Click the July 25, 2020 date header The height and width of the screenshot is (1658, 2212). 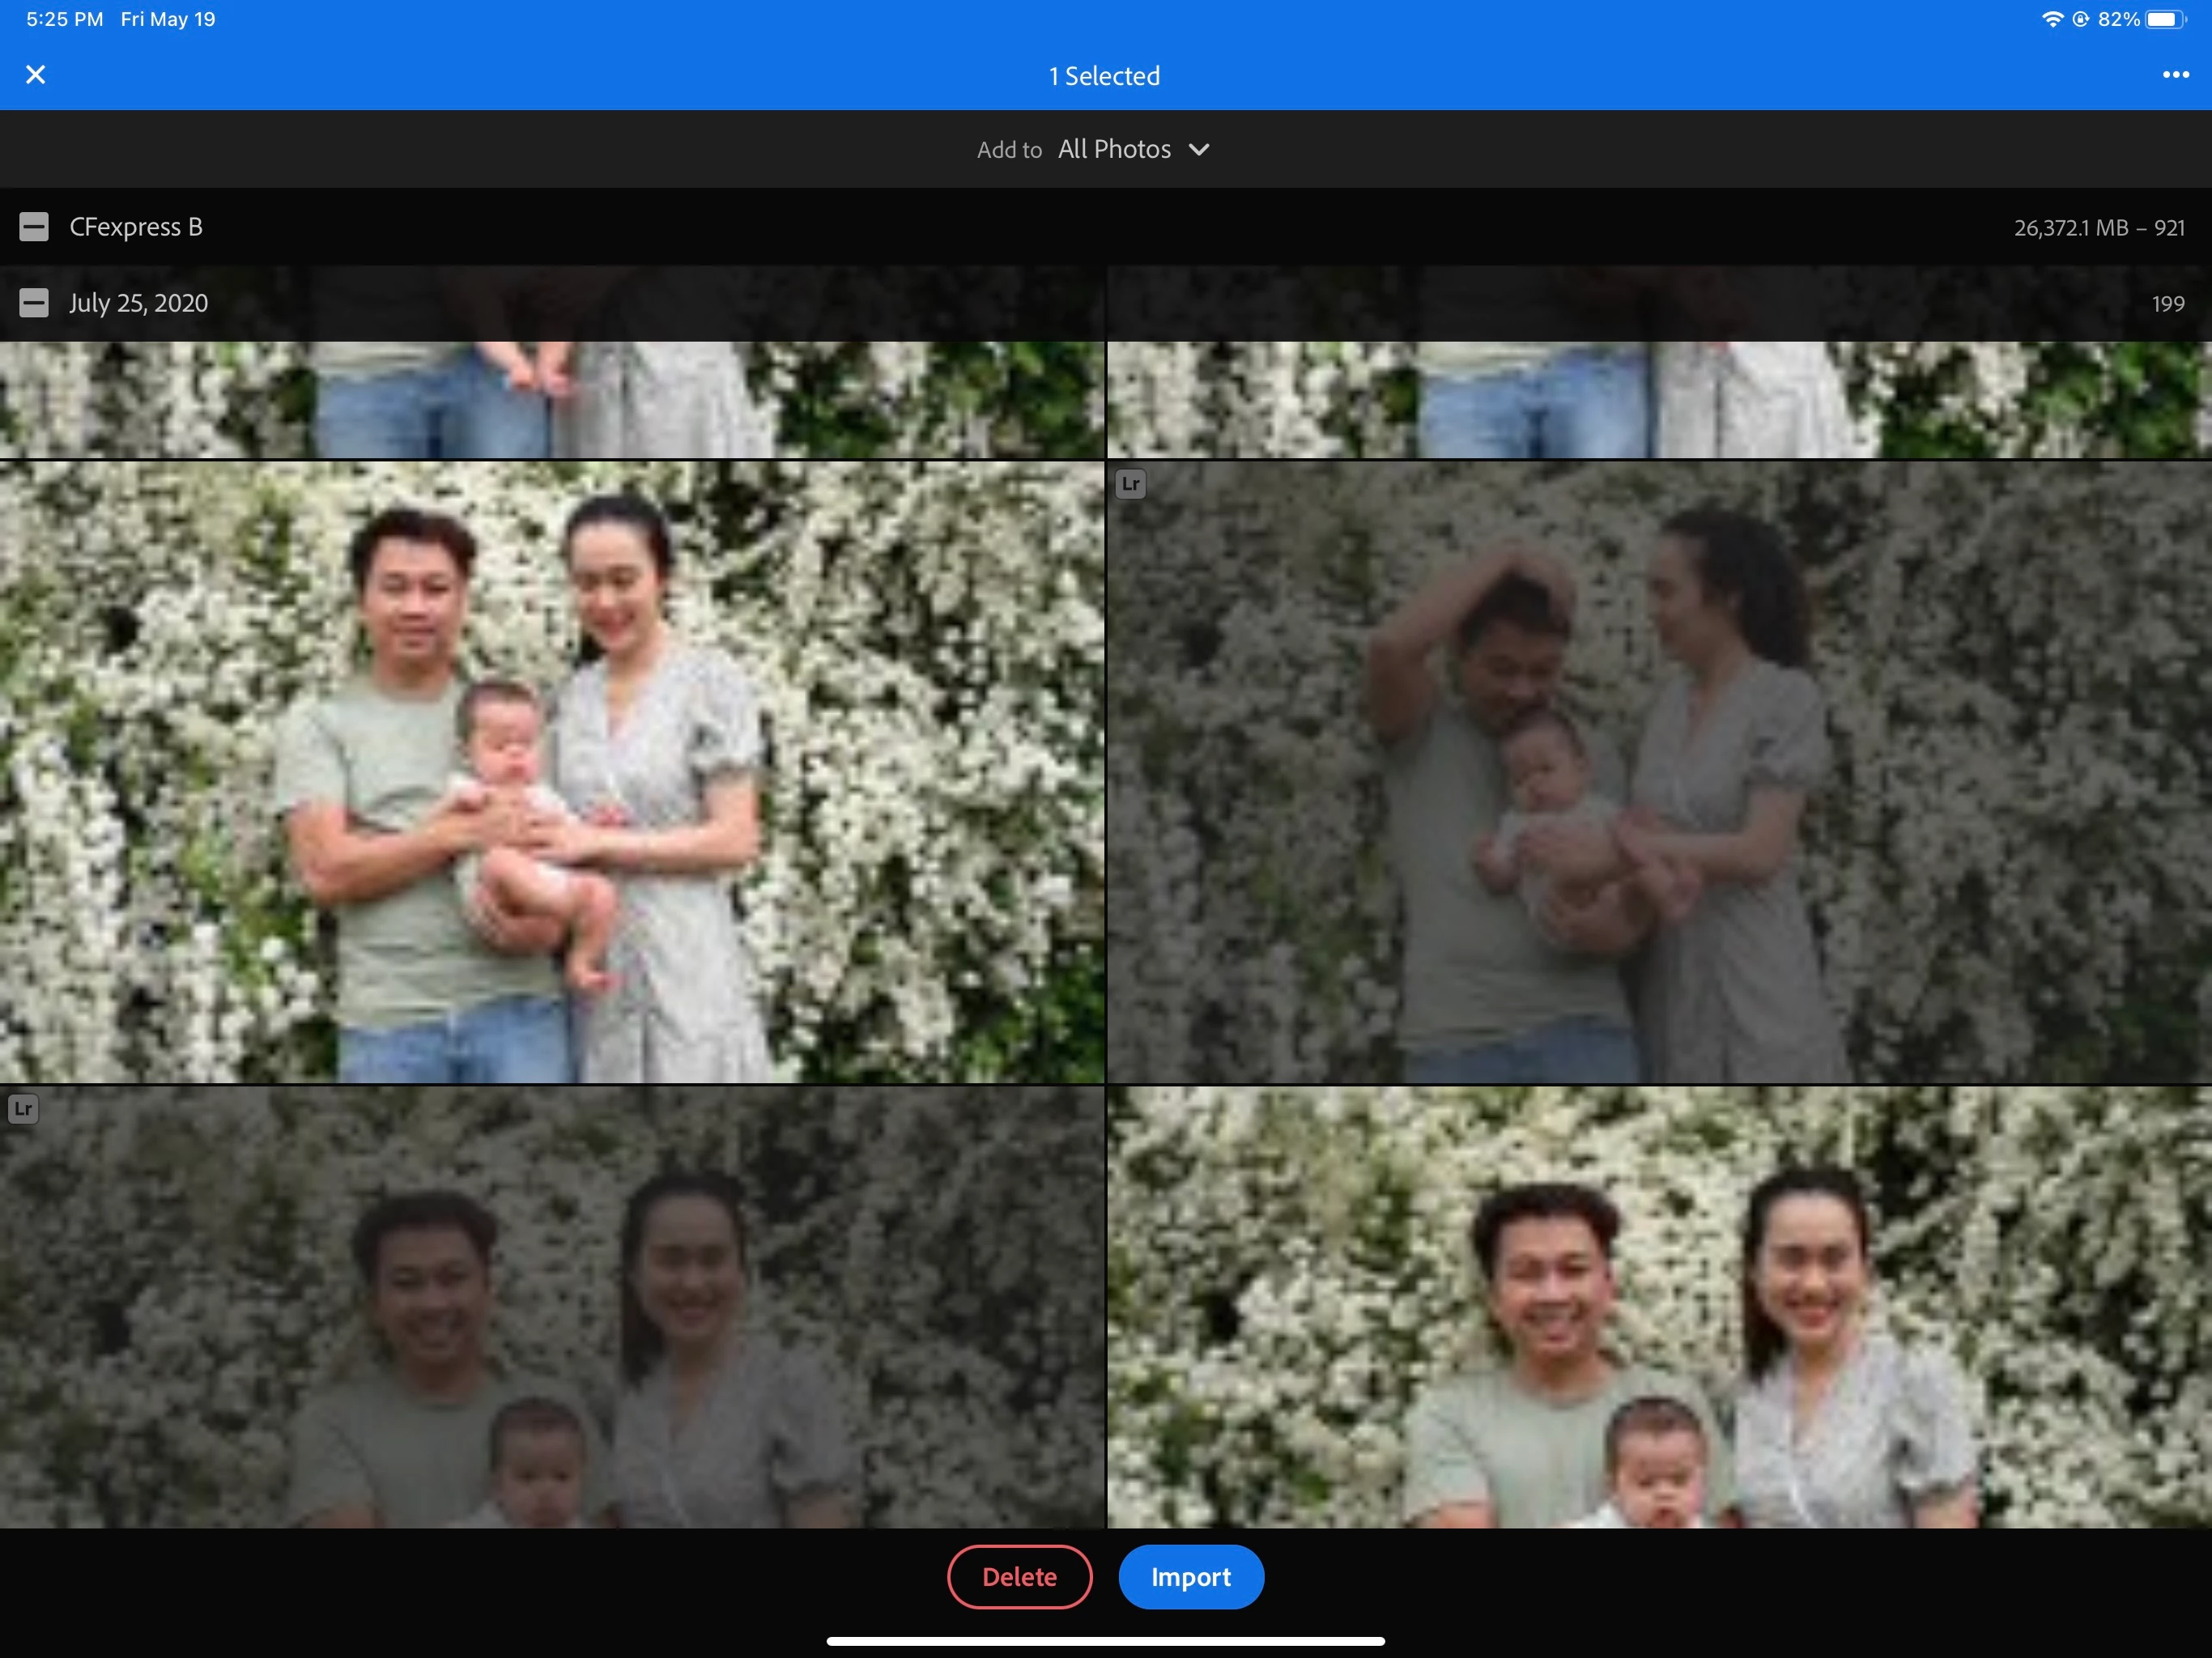point(139,303)
